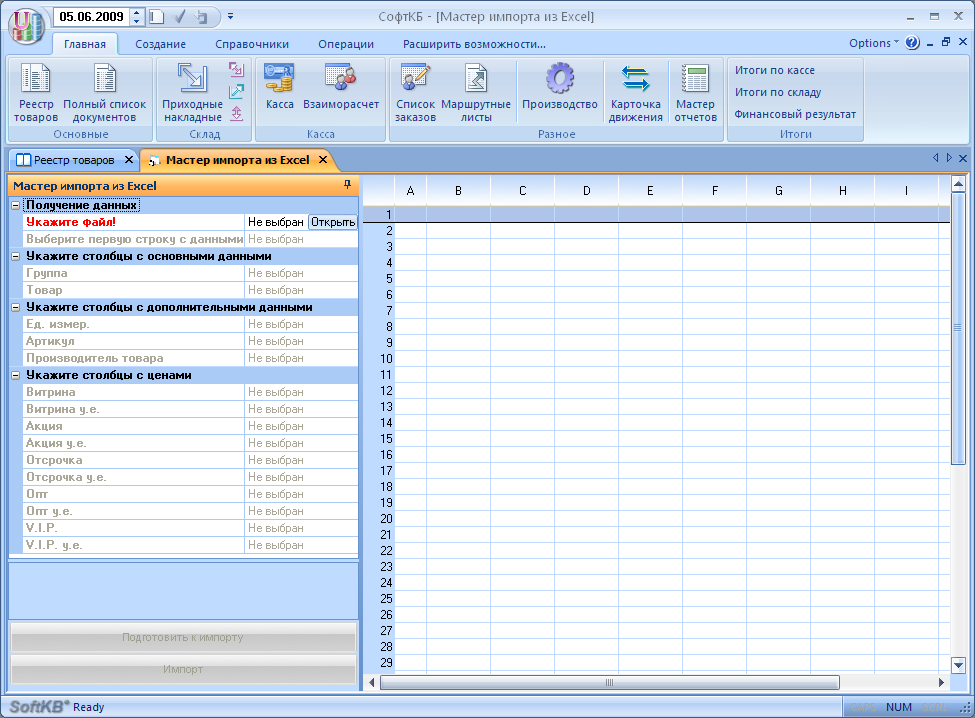The width and height of the screenshot is (975, 718).
Task: Click the horizontal scrollbar left arrow
Action: (372, 683)
